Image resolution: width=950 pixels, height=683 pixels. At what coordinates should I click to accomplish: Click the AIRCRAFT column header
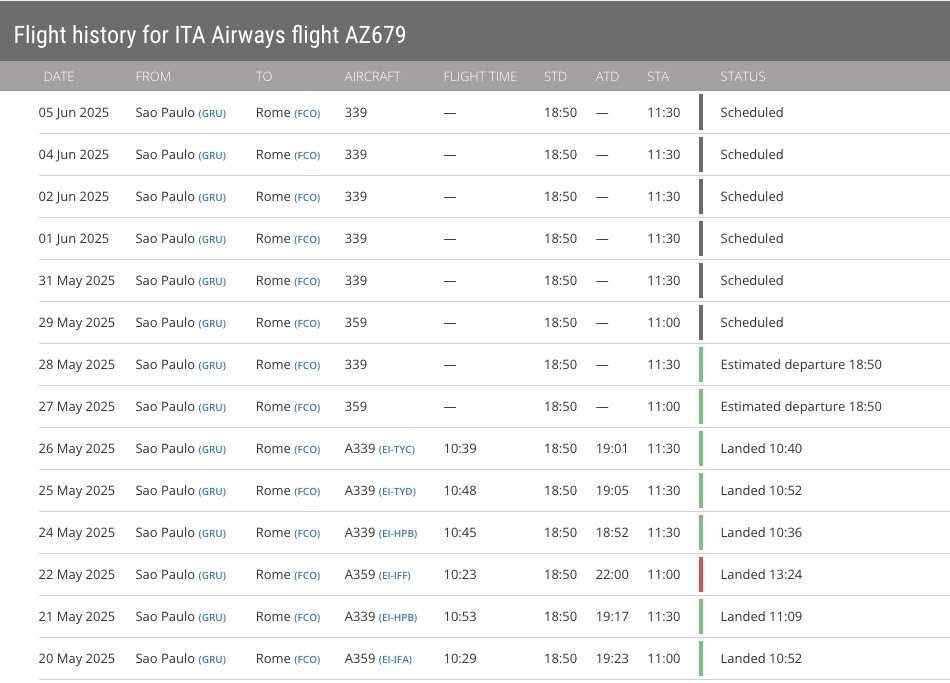click(x=372, y=77)
